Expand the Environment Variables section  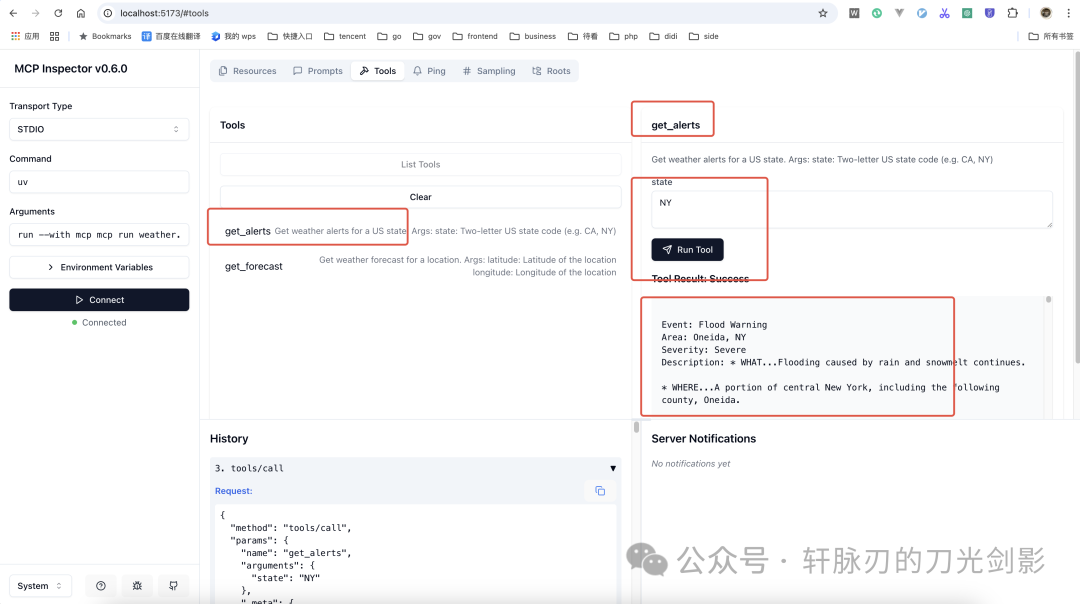click(x=99, y=267)
